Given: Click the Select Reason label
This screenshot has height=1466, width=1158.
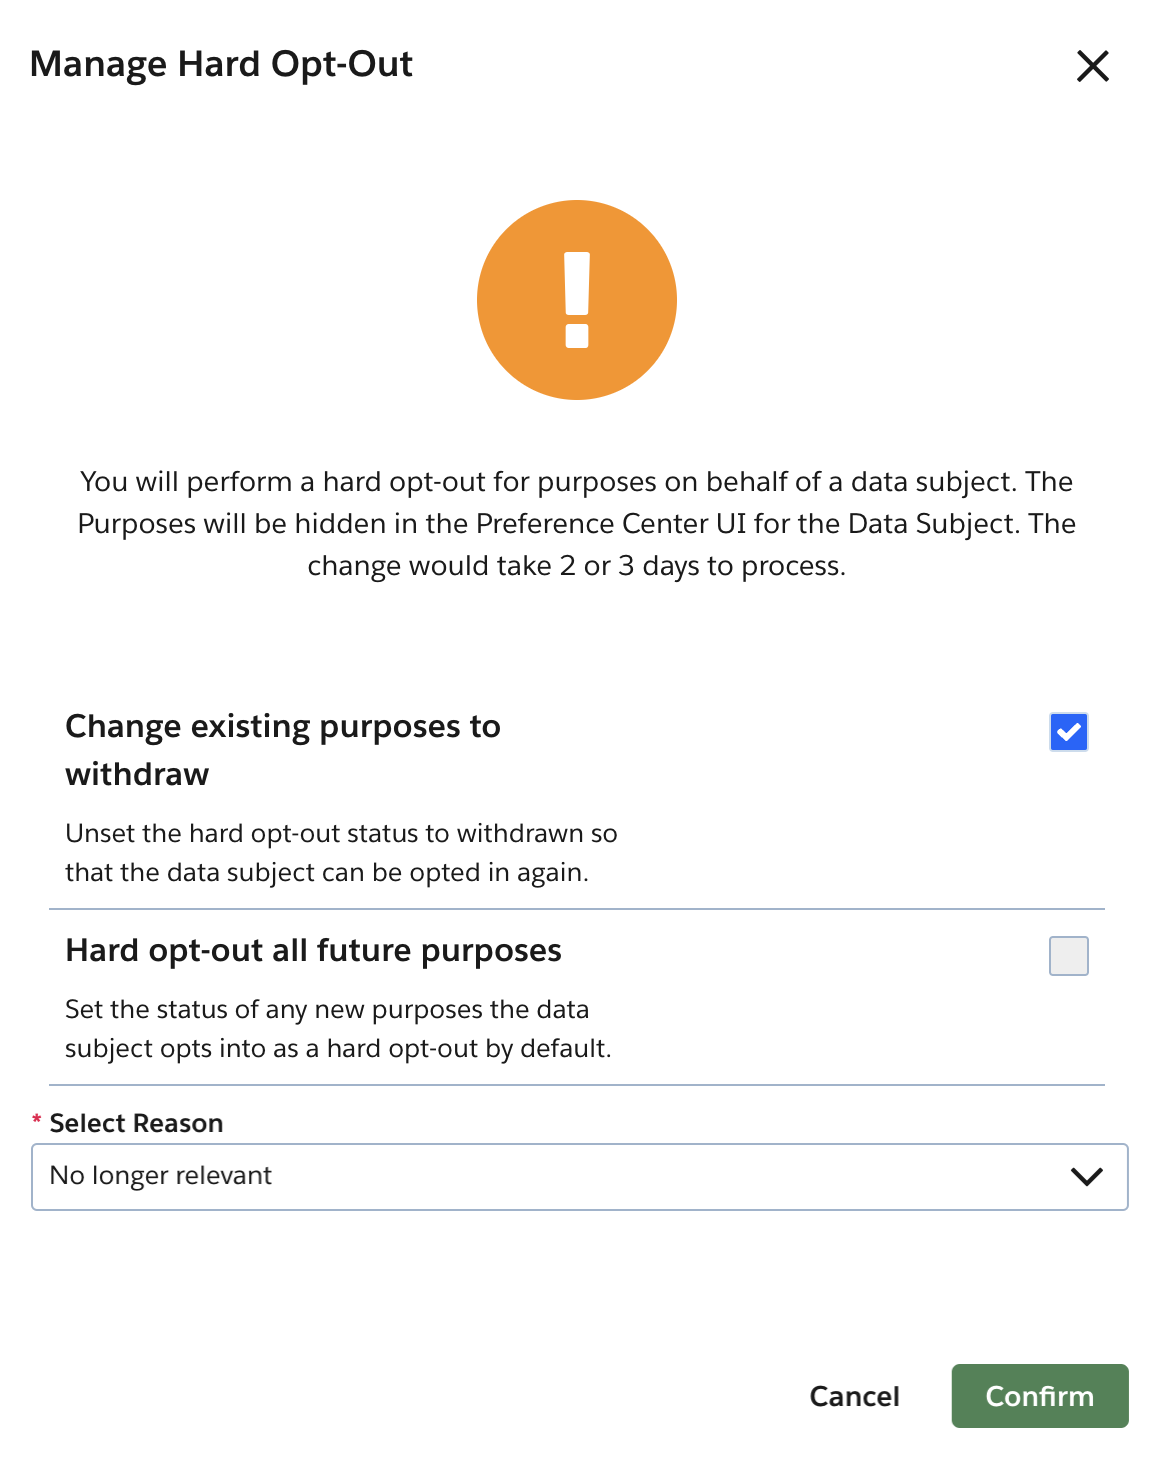Looking at the screenshot, I should click(134, 1123).
